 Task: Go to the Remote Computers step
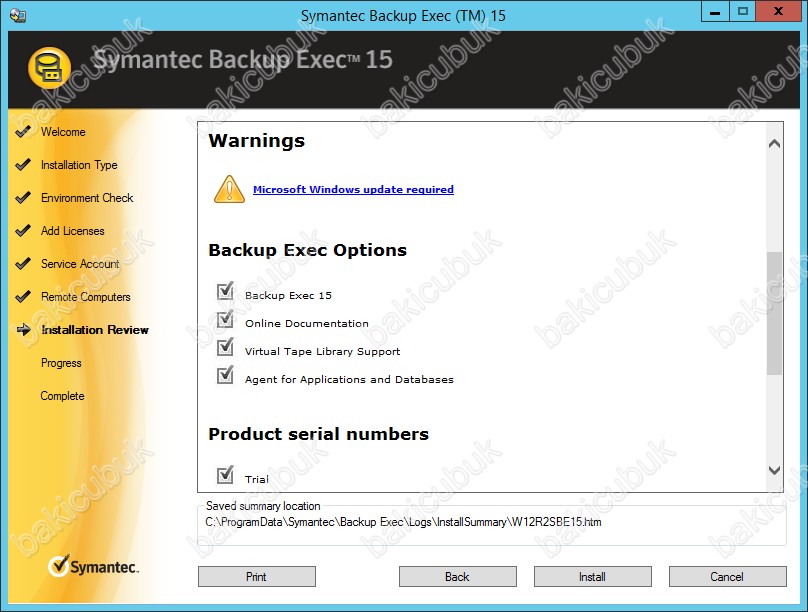[x=86, y=297]
